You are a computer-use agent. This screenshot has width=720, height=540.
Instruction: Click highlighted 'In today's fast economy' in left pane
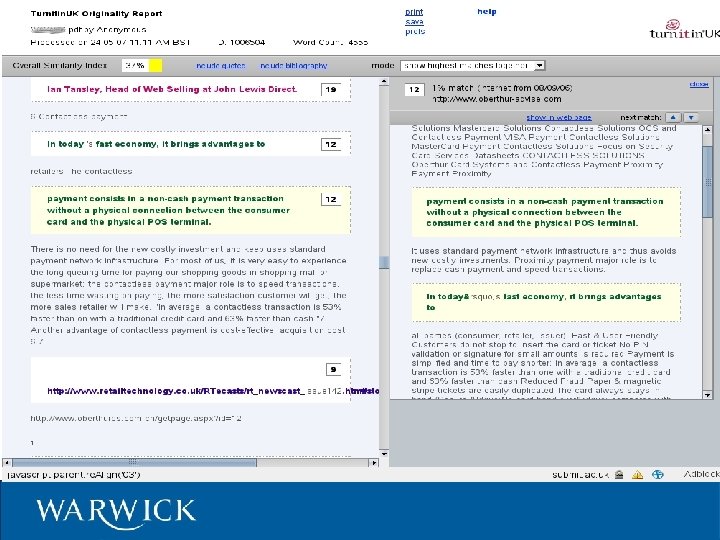point(156,144)
